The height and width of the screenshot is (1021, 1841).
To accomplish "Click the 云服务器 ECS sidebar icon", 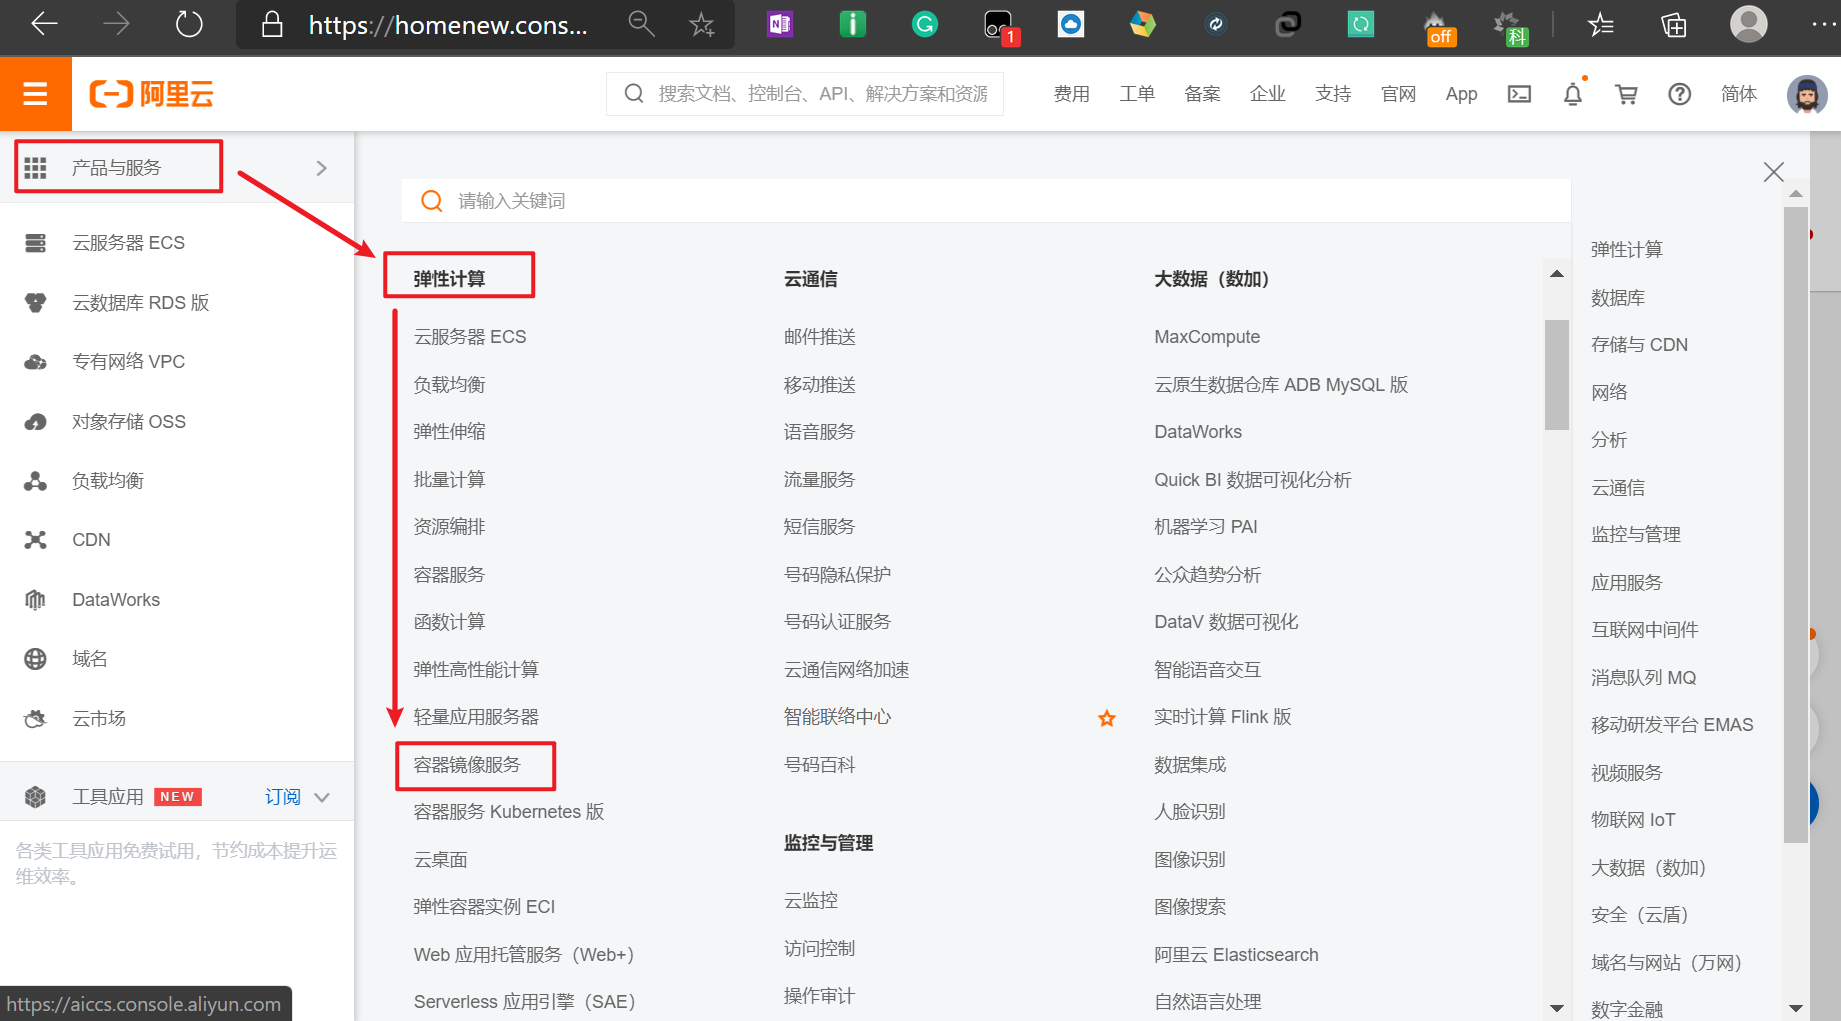I will (x=35, y=243).
